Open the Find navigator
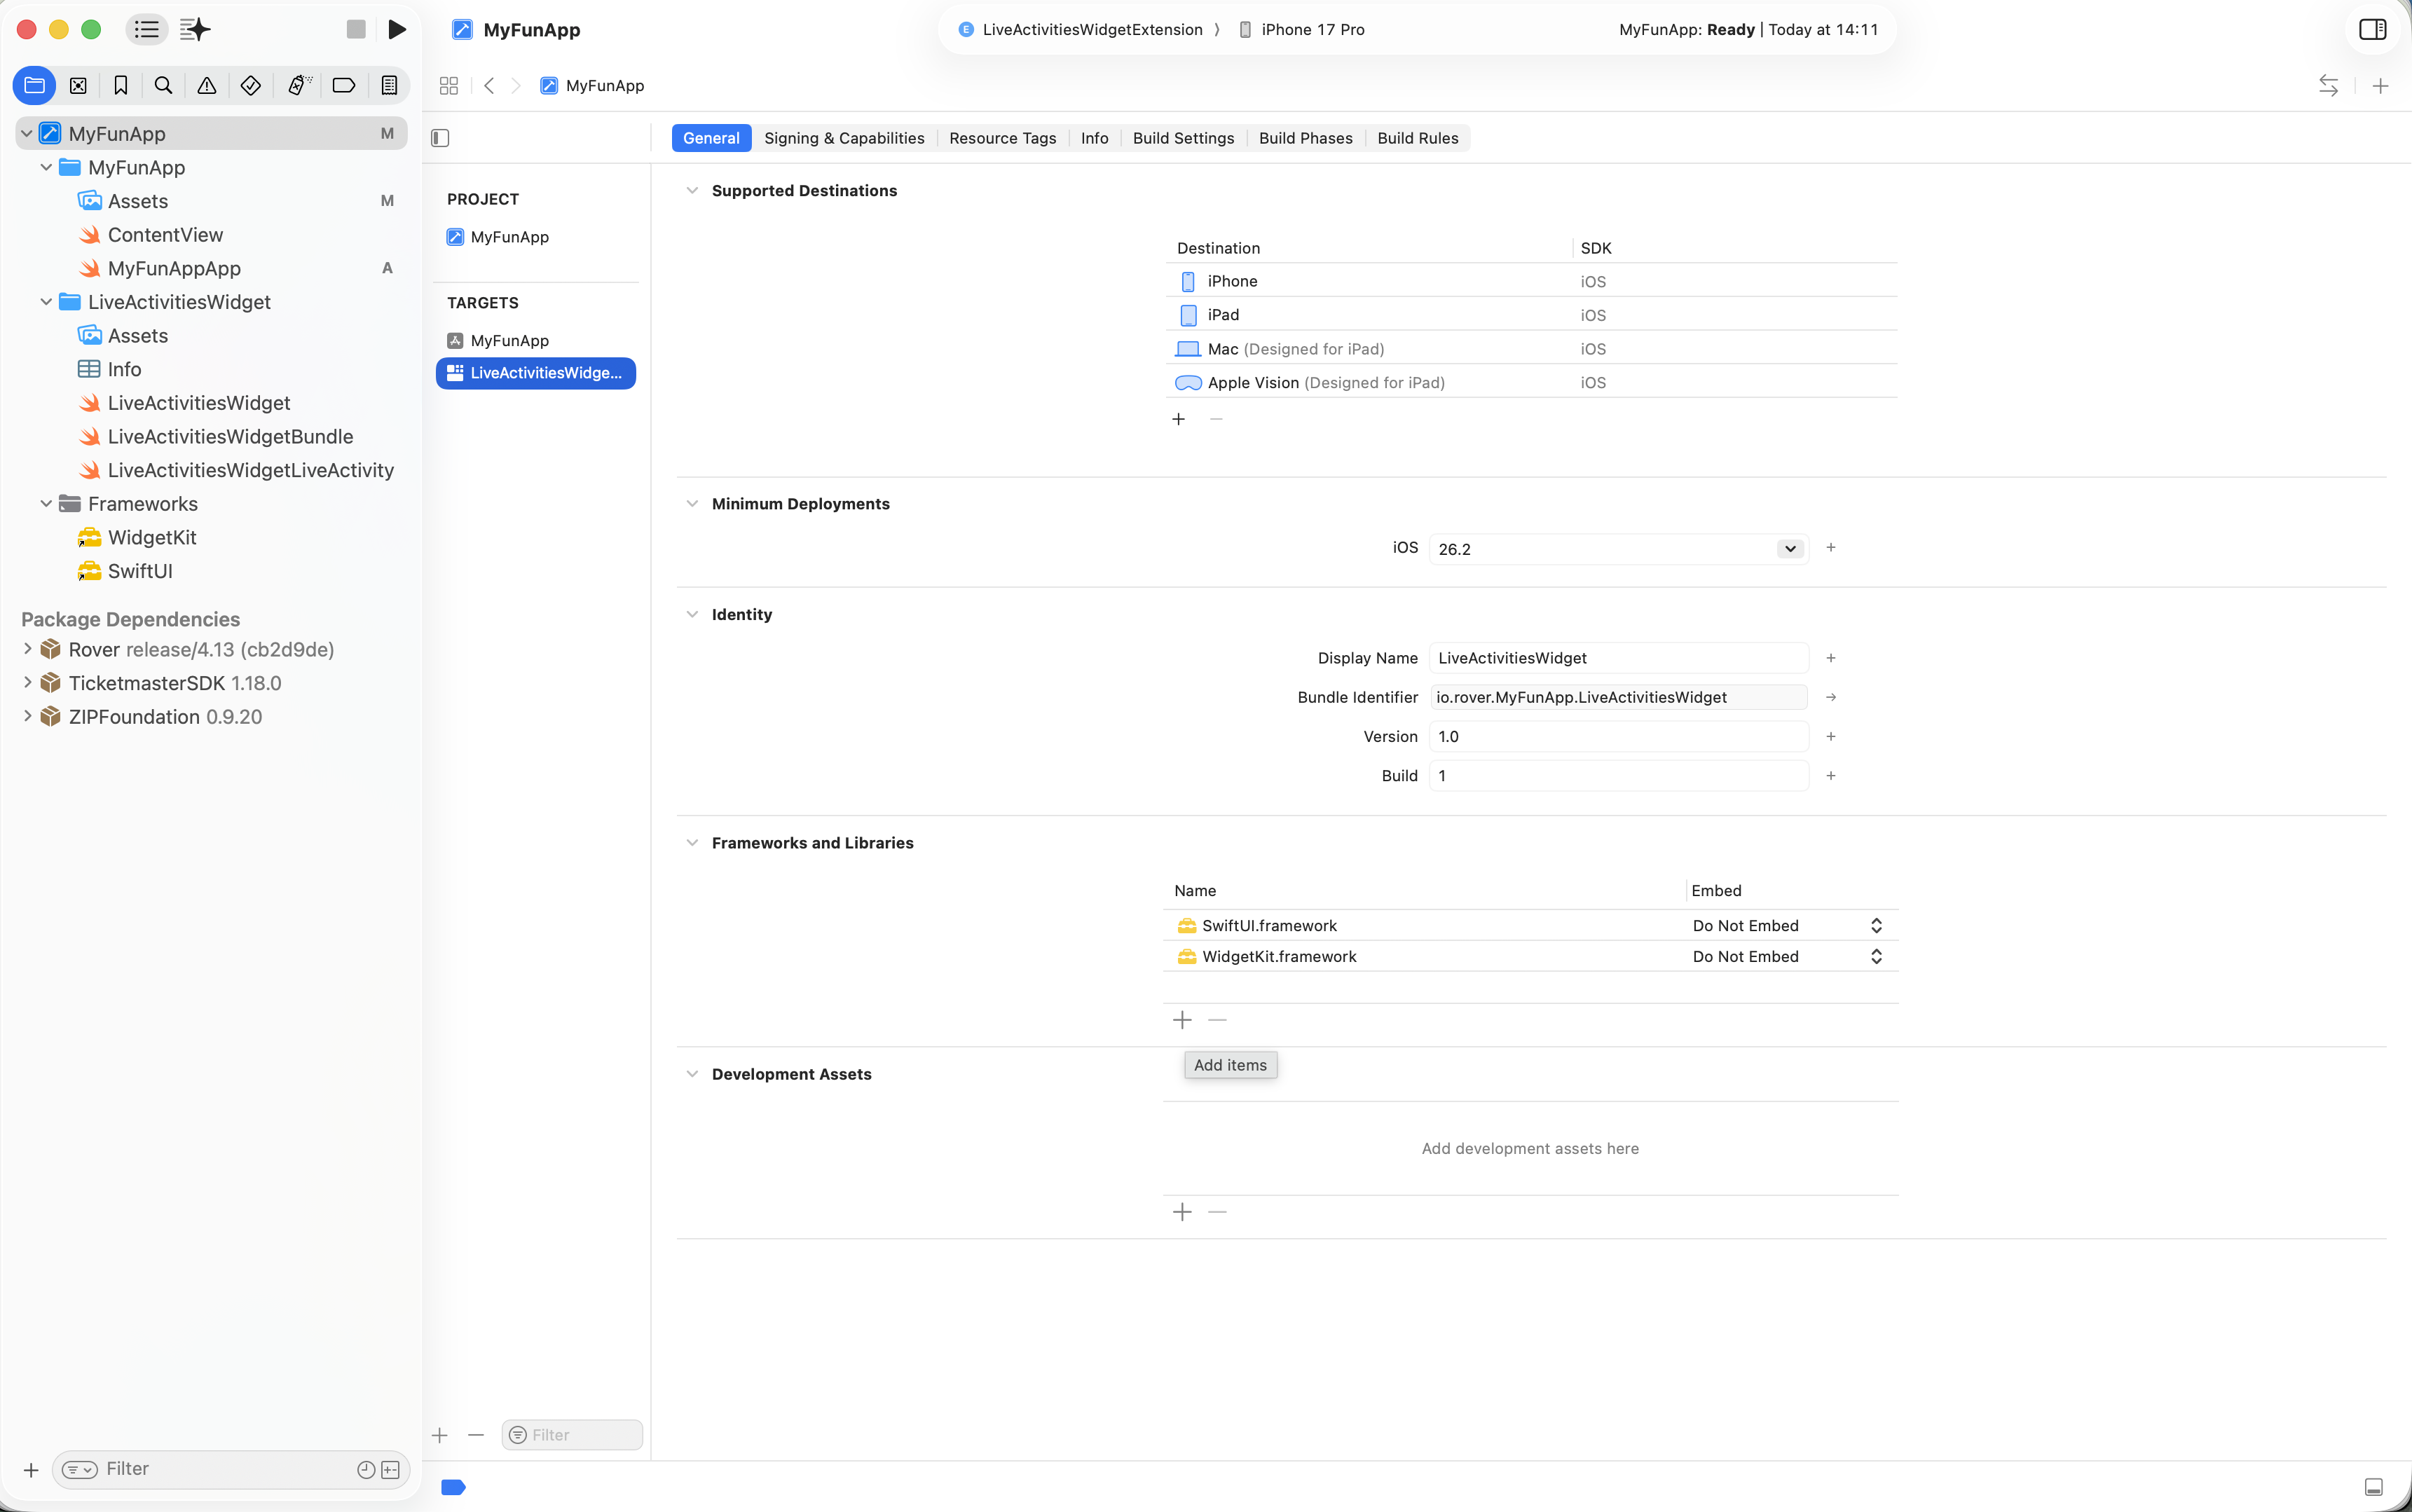Screen dimensions: 2412x1512 tap(163, 85)
